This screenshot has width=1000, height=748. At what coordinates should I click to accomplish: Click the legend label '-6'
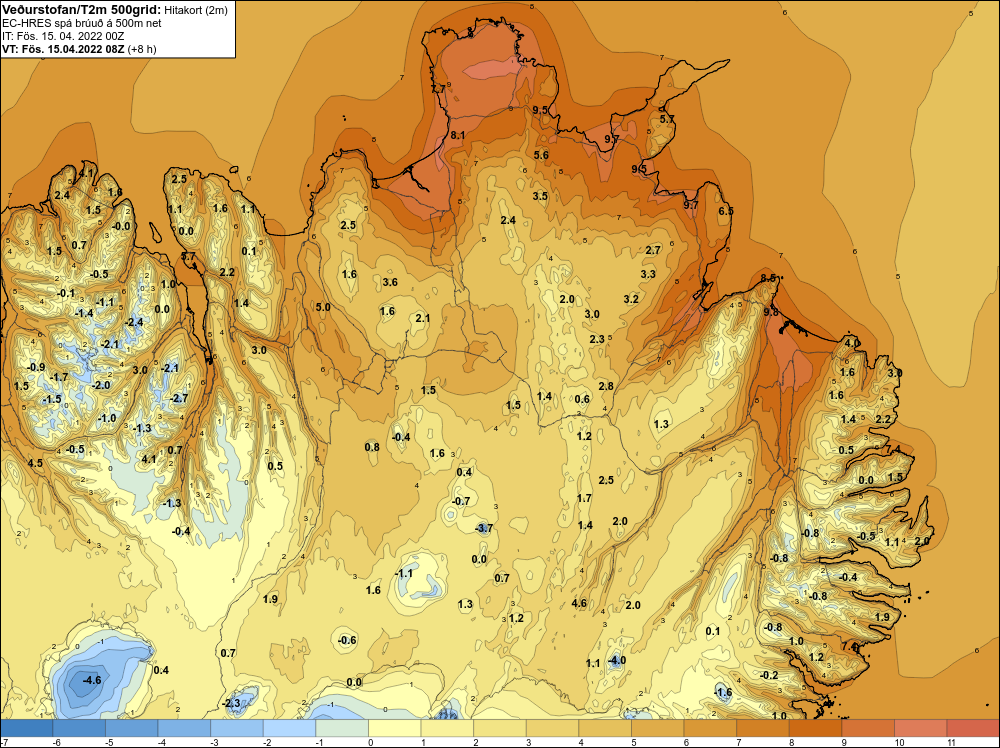click(x=57, y=742)
